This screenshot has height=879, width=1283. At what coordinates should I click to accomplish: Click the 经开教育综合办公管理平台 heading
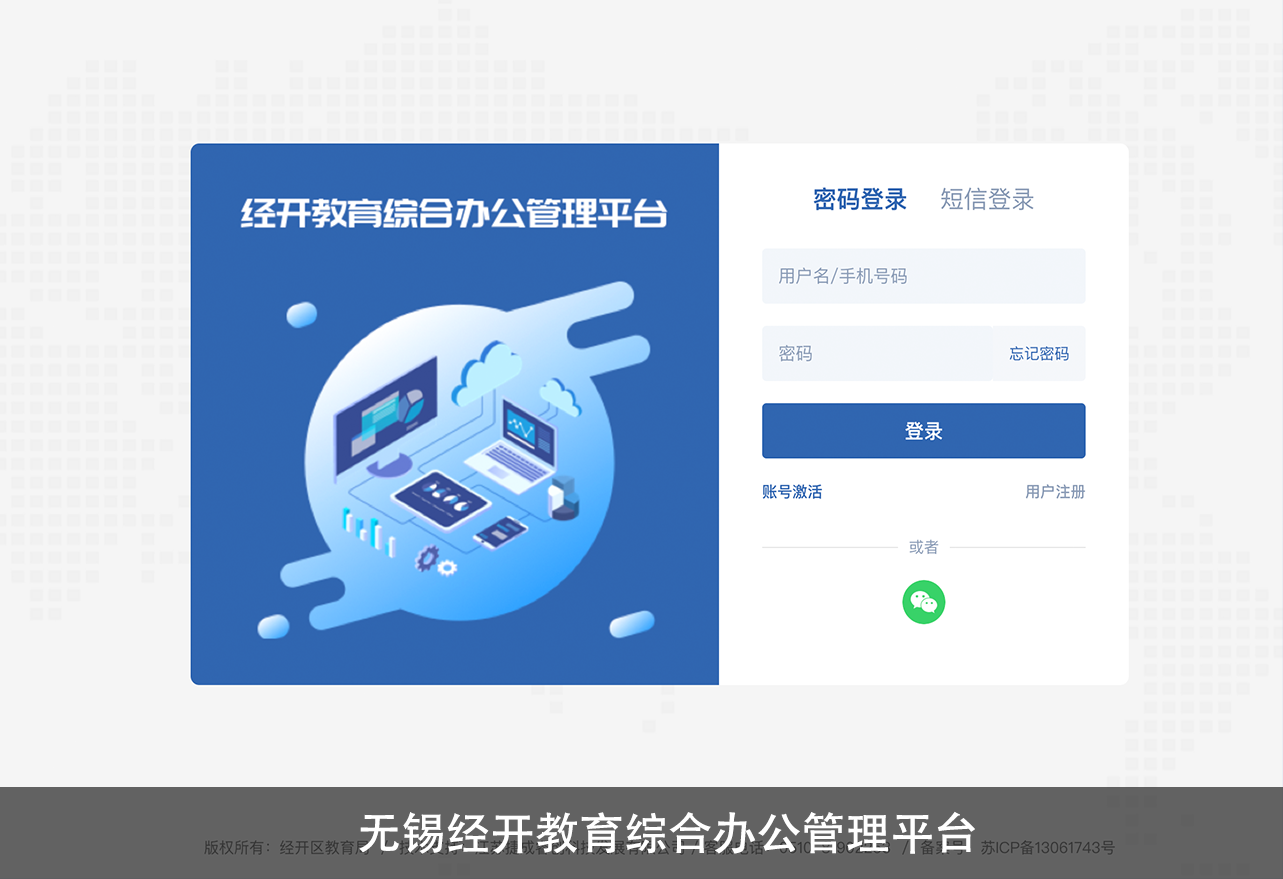click(x=454, y=214)
